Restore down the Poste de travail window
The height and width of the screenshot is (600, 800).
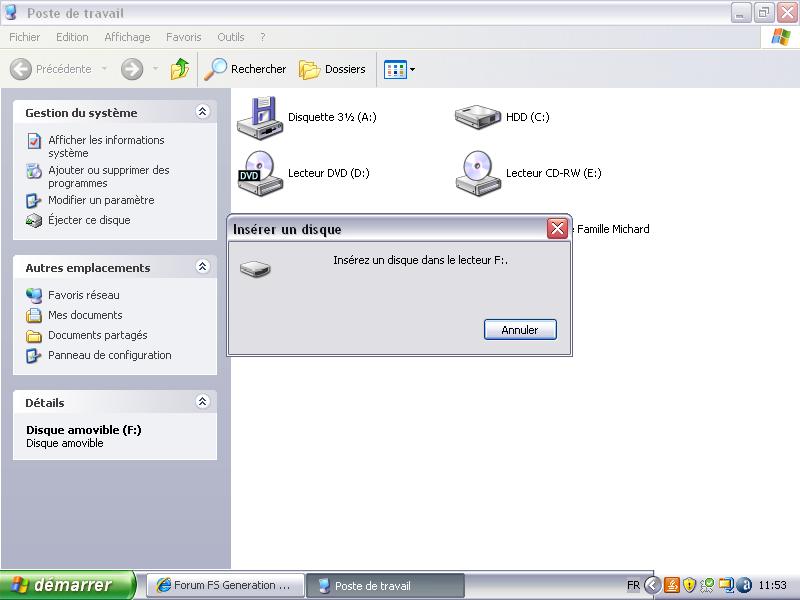tap(764, 13)
